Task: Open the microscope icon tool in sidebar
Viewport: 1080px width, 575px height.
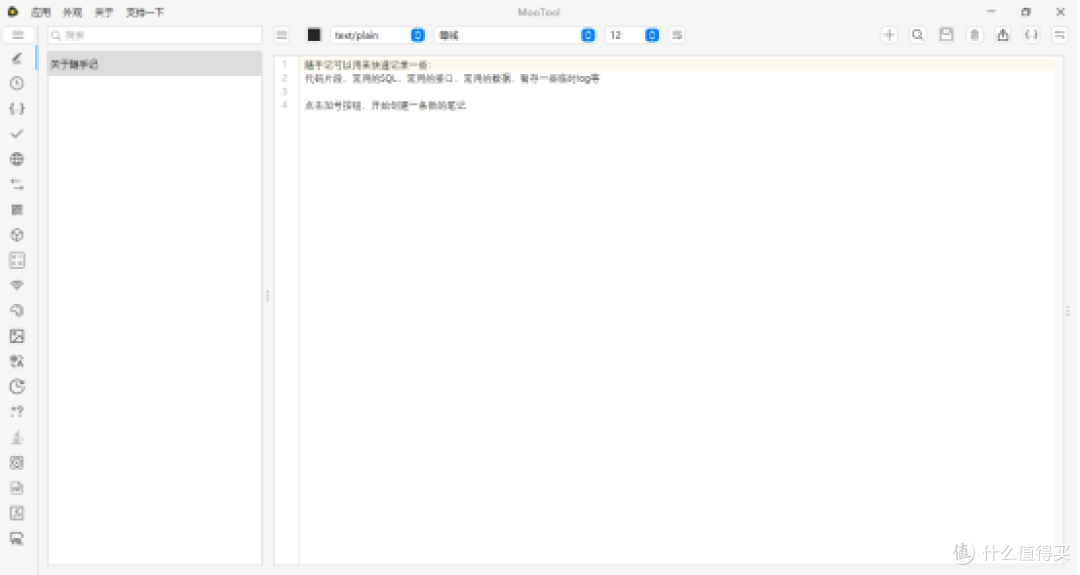Action: (17, 437)
